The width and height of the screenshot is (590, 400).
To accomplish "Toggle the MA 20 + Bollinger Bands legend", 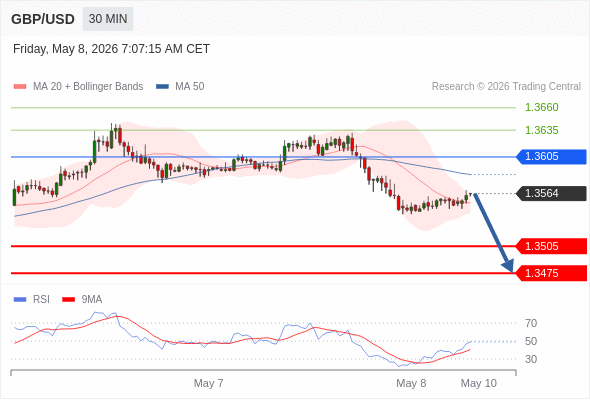I will 88,87.
